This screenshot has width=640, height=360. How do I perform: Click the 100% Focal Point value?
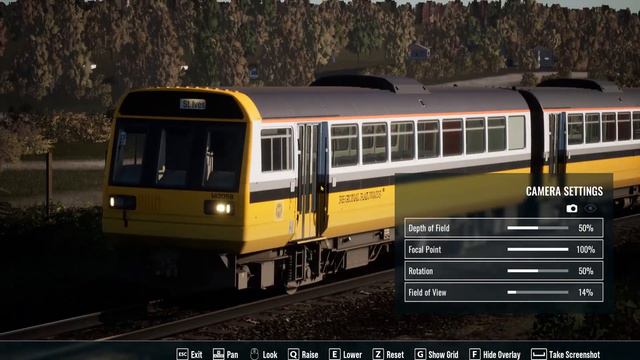point(585,249)
